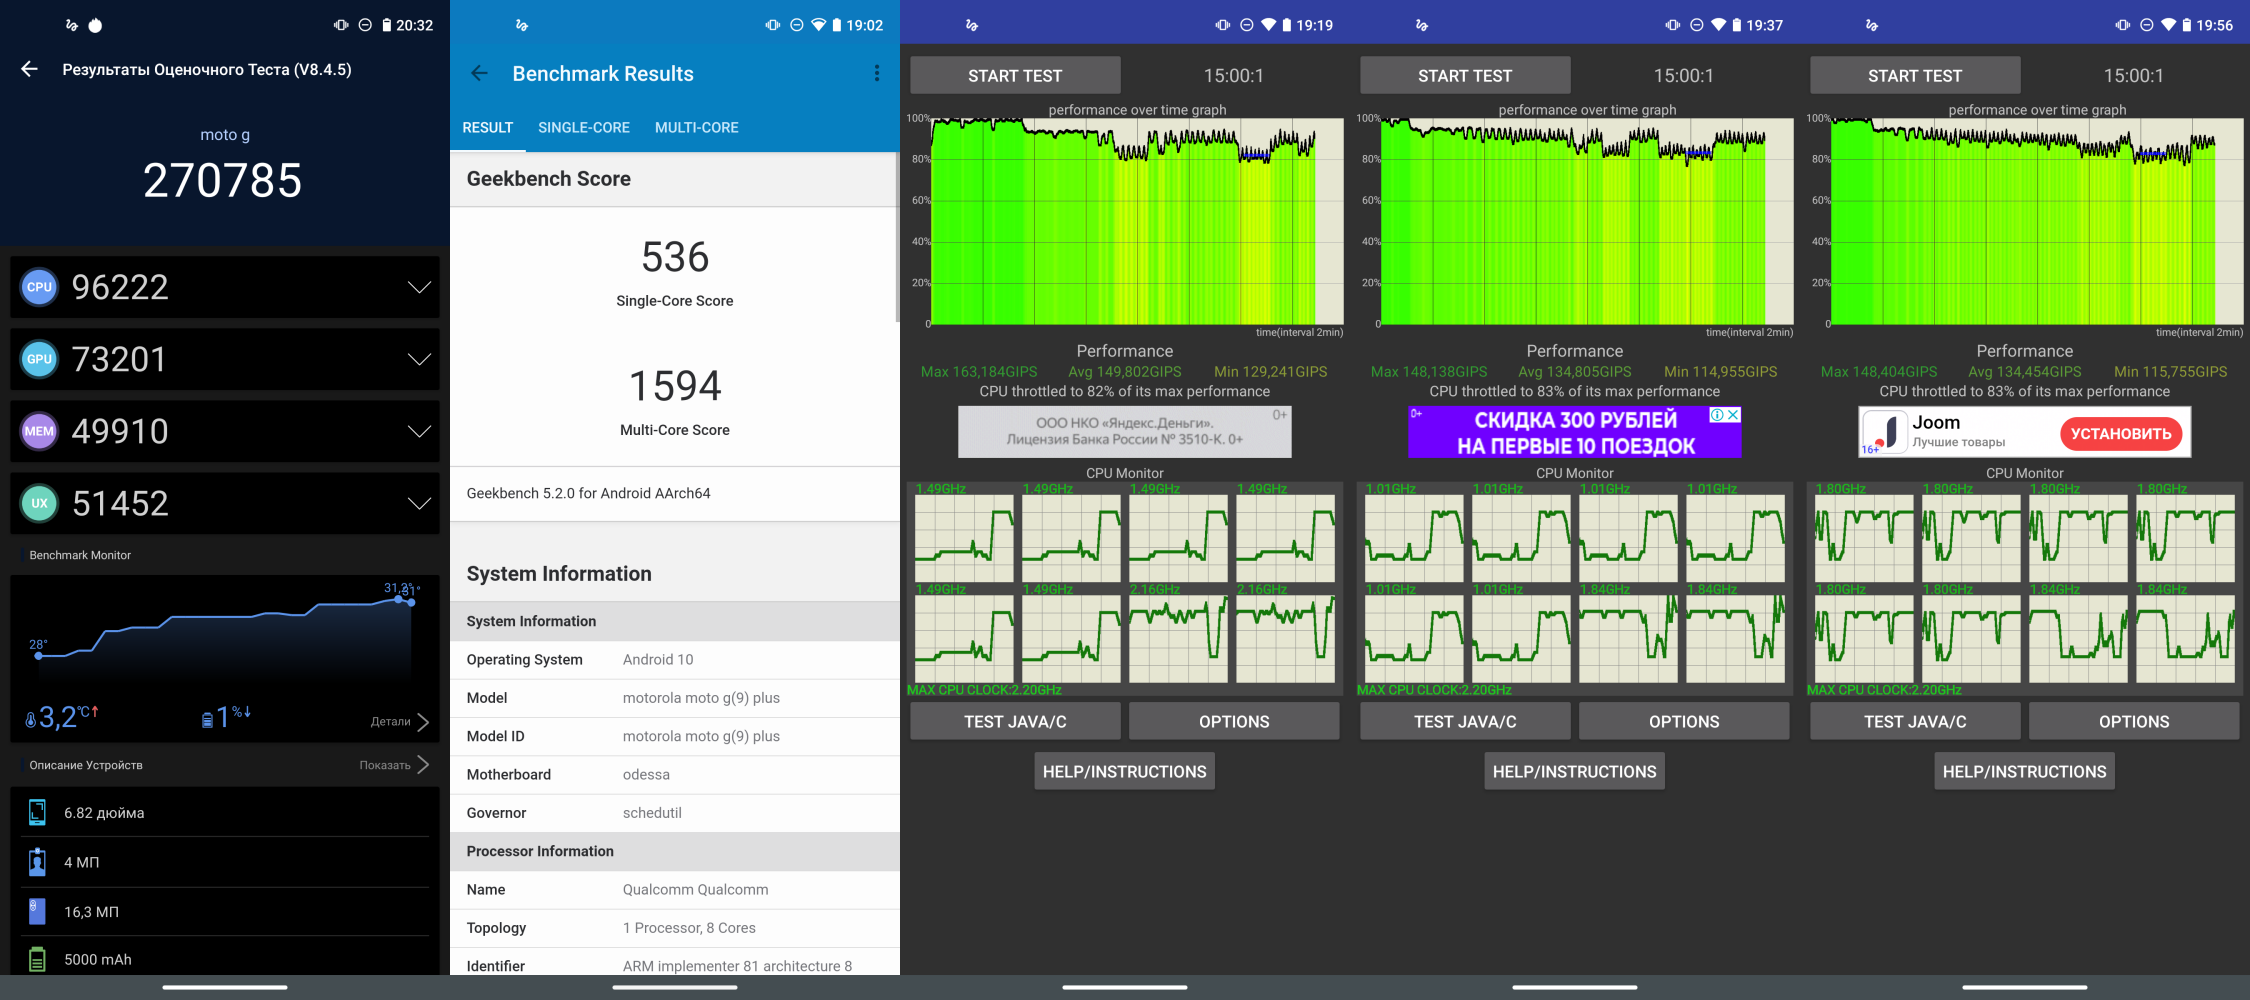The image size is (2250, 1000).
Task: Tap the 536 Single-Core Score value
Action: click(675, 258)
